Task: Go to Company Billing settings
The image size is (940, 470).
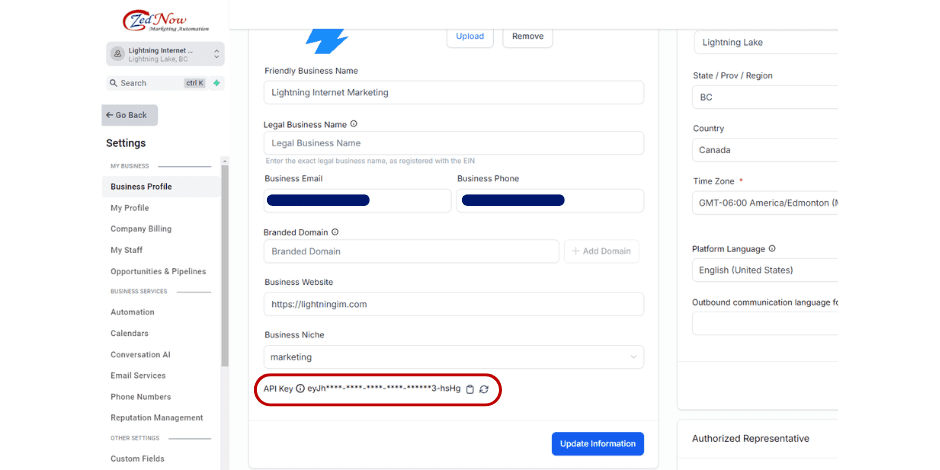Action: [x=141, y=229]
